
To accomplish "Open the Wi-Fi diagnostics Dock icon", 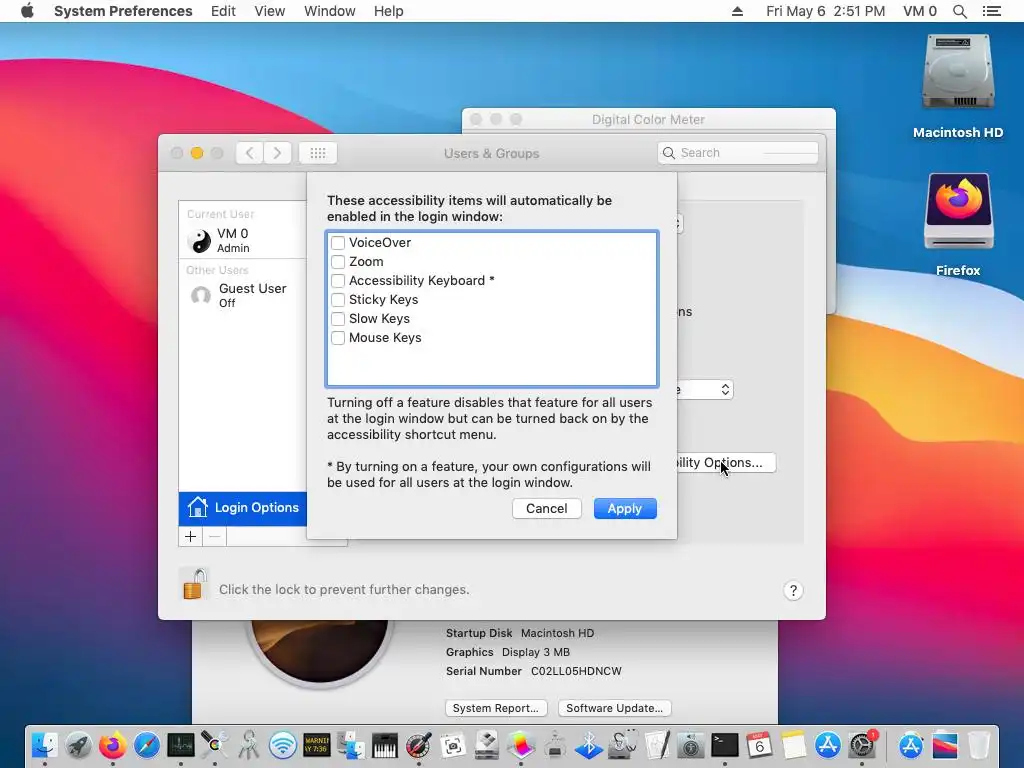I will point(283,745).
